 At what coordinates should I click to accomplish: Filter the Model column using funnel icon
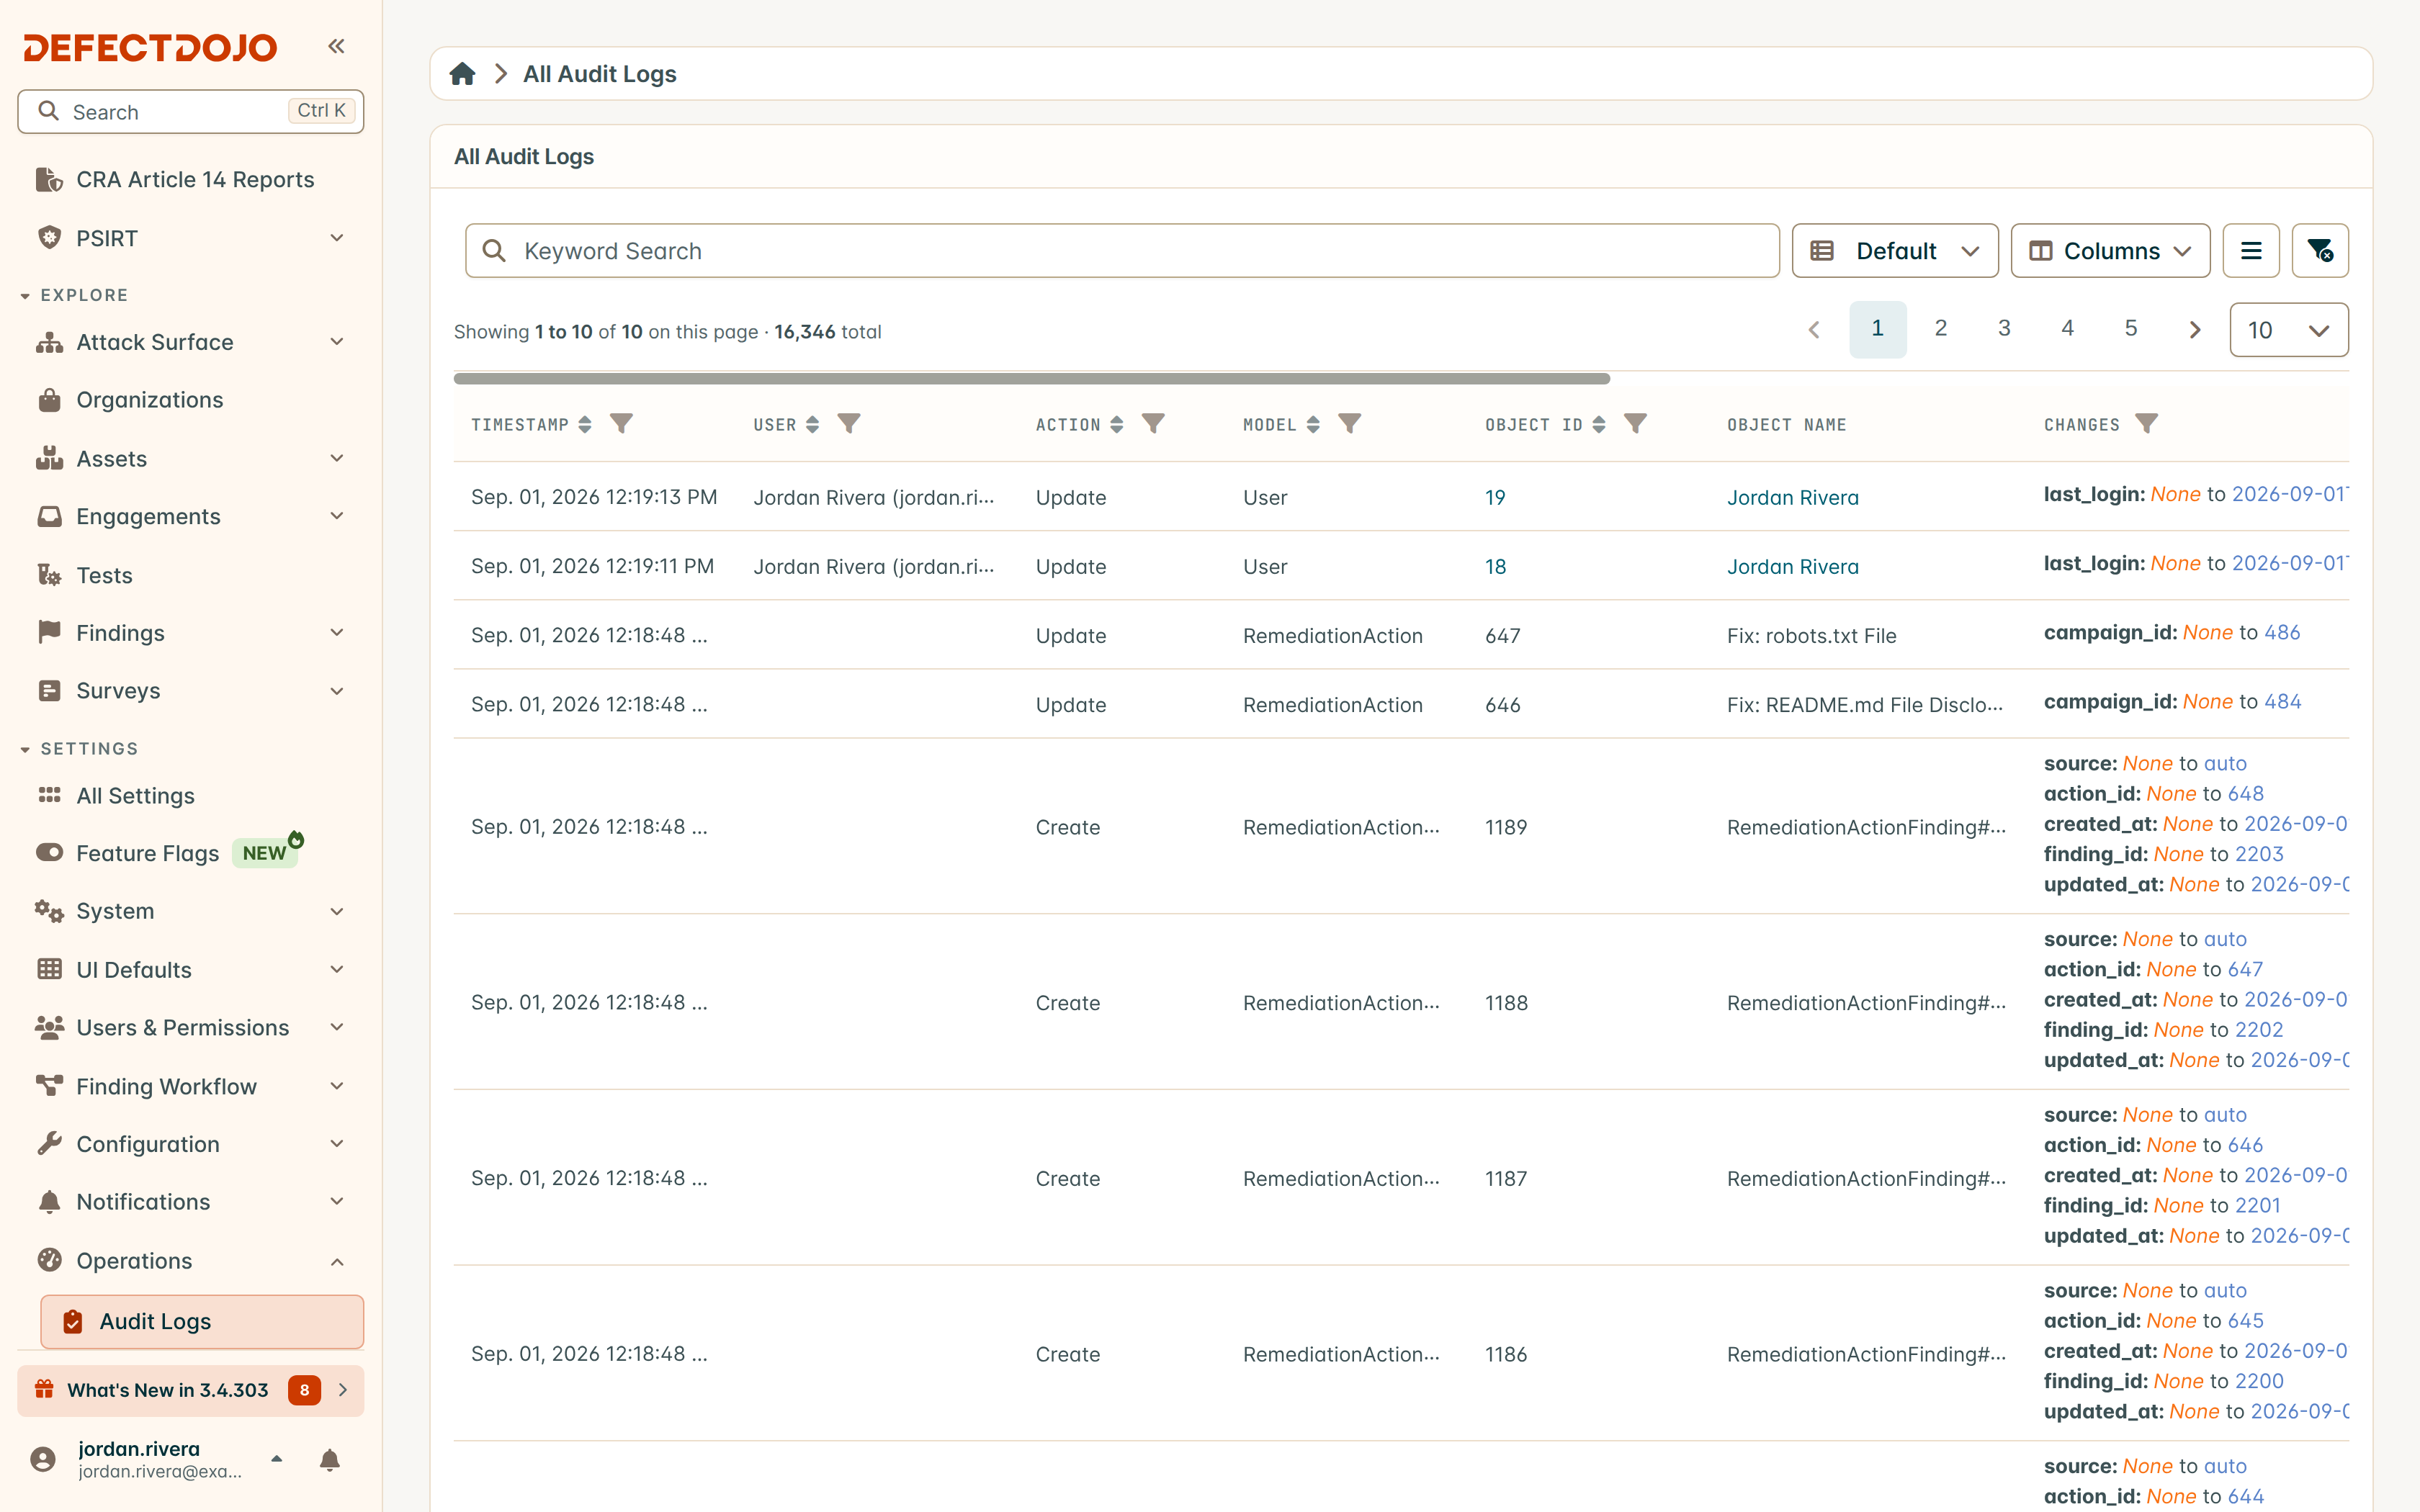pyautogui.click(x=1350, y=424)
